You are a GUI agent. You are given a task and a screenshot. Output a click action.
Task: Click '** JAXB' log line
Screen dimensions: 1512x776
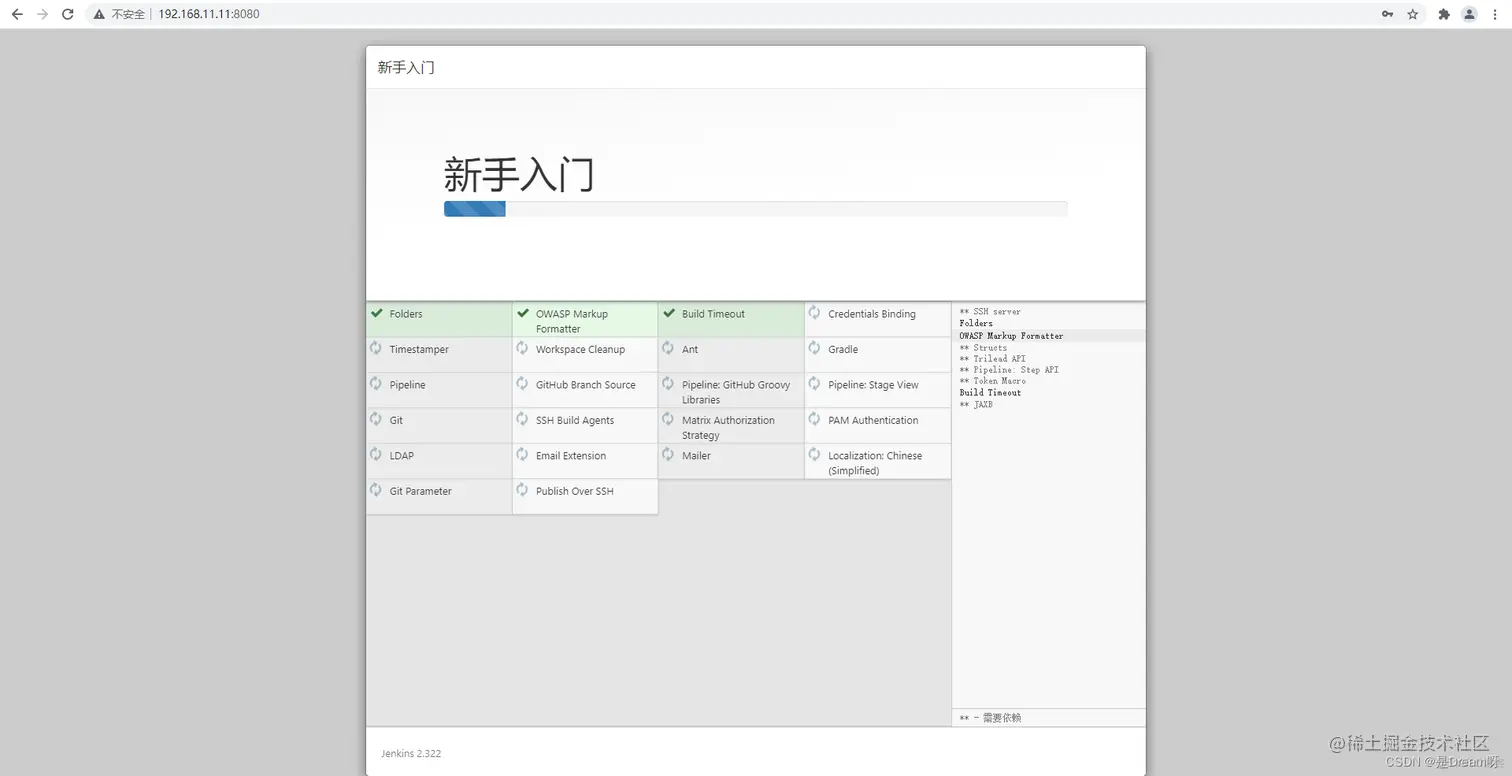976,404
